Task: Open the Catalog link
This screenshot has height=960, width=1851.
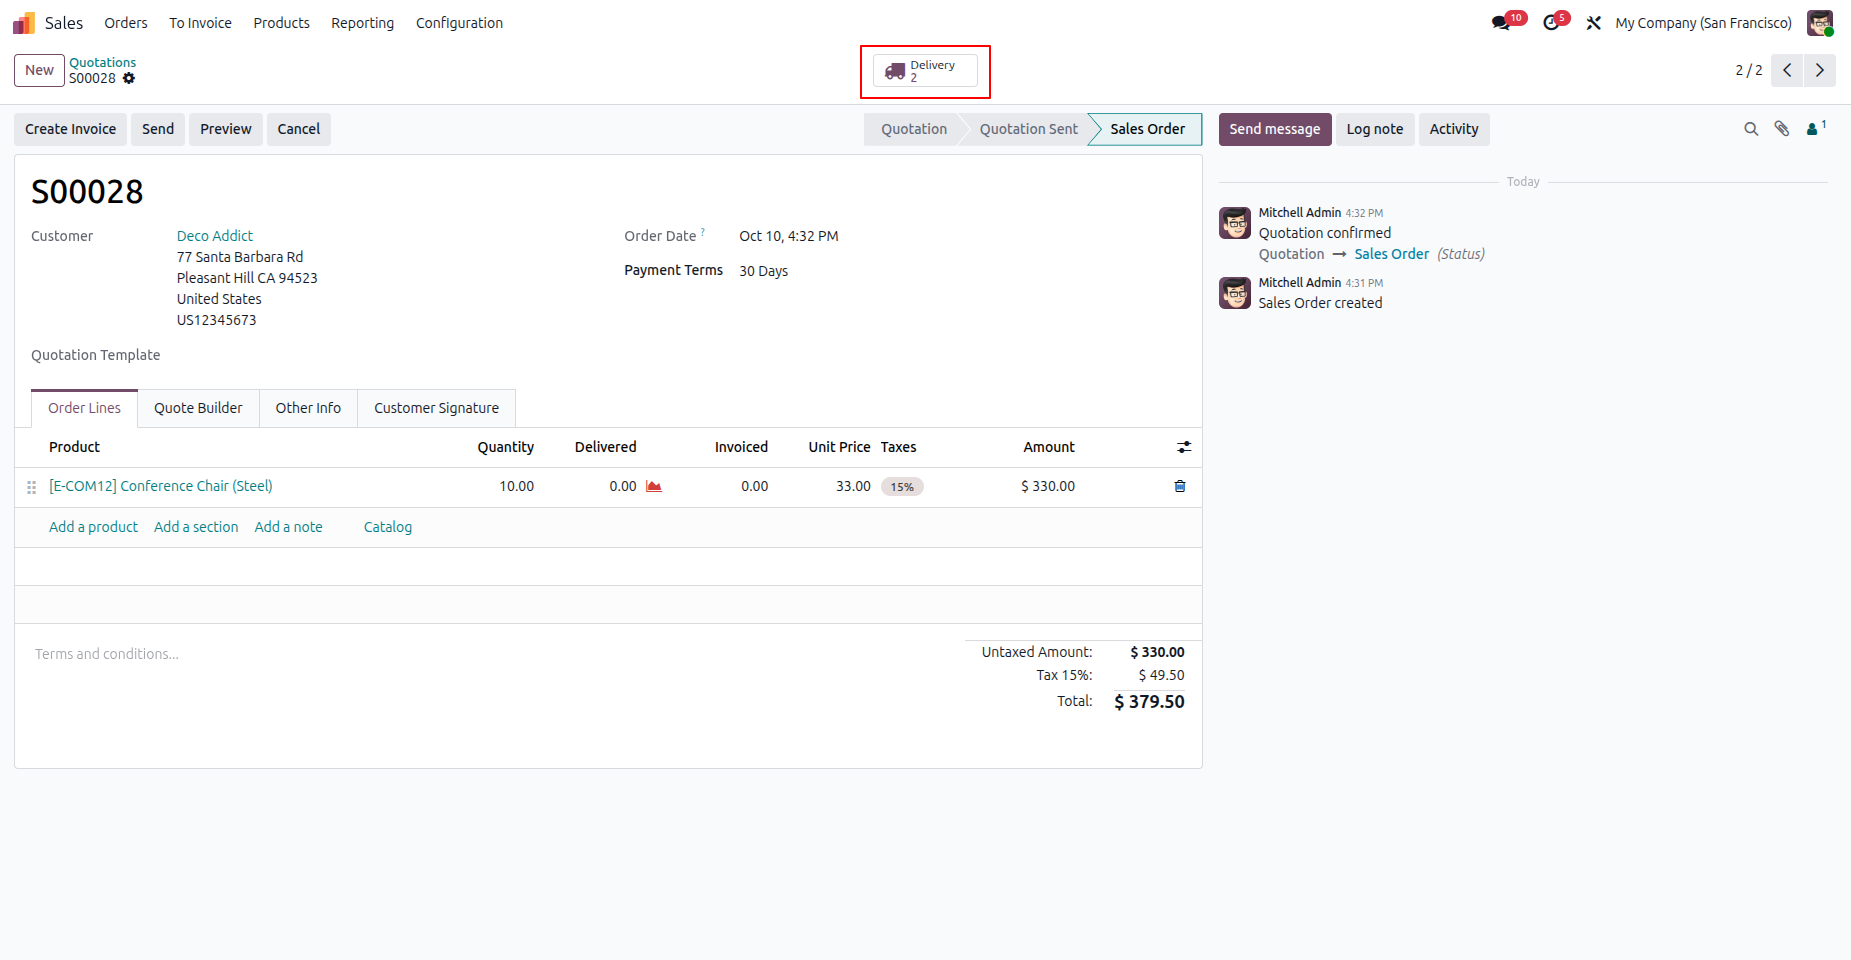Action: click(388, 527)
